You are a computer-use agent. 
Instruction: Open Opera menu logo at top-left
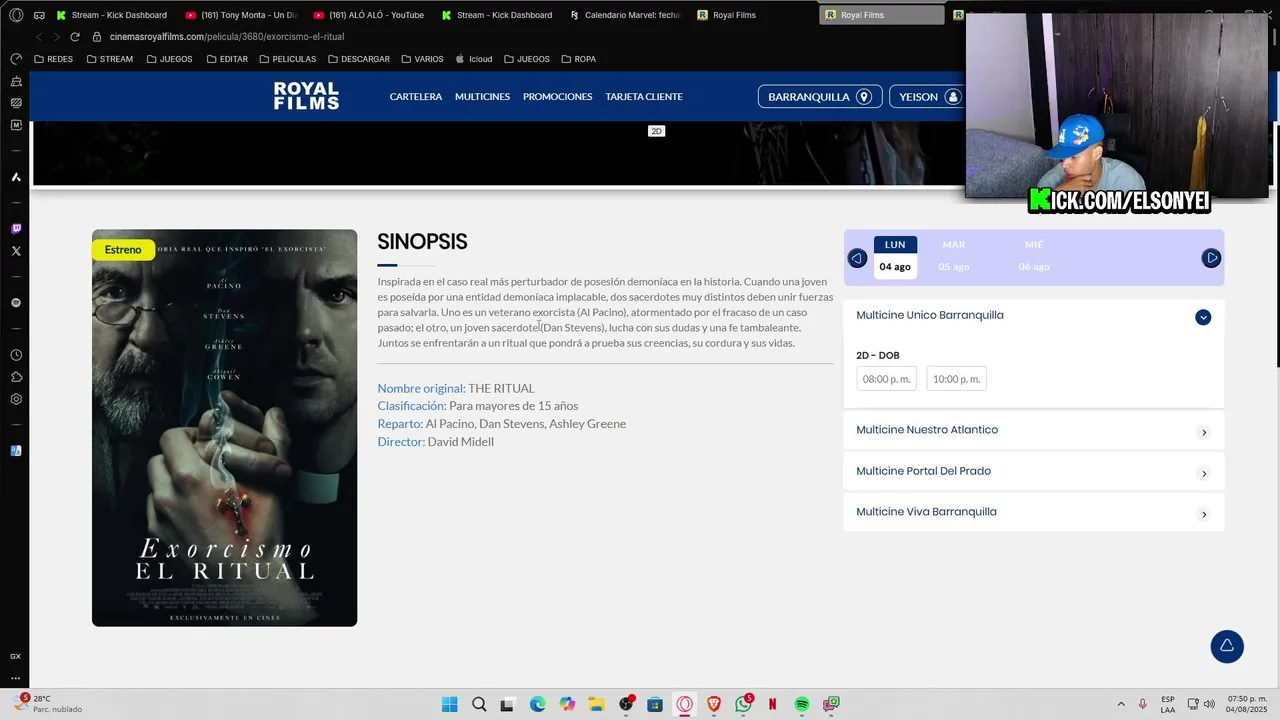[16, 15]
